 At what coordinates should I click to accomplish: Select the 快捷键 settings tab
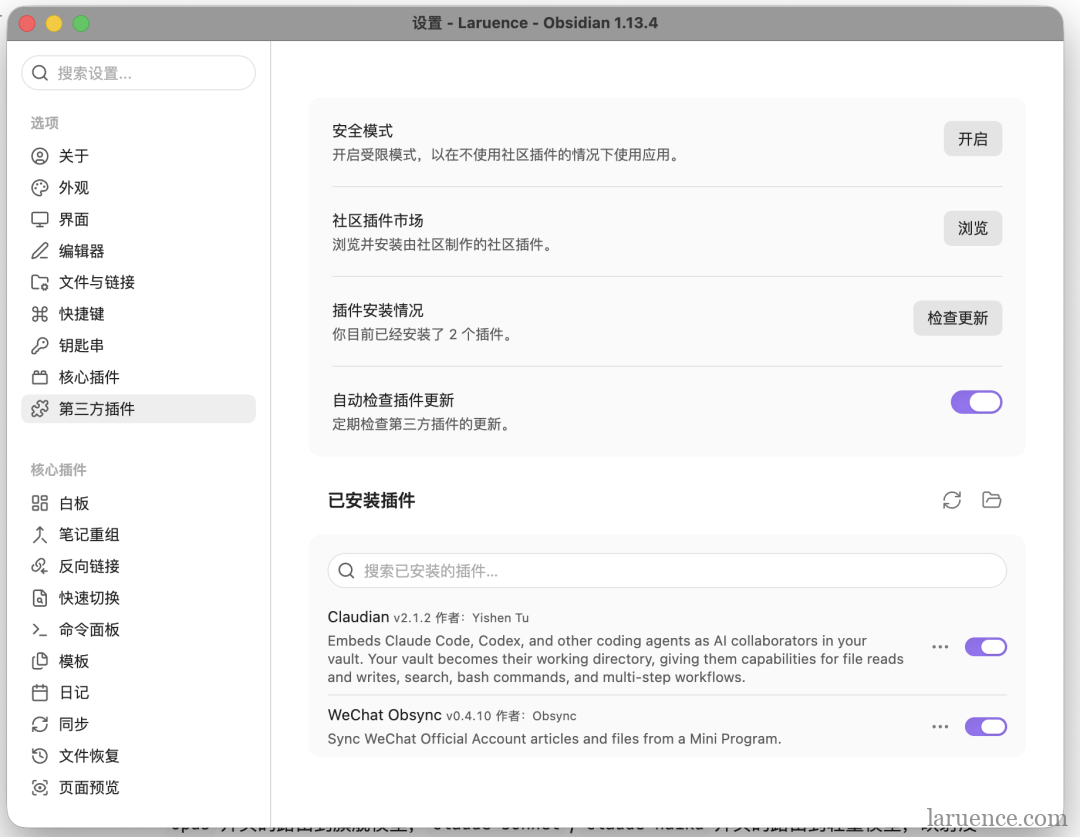click(x=138, y=314)
